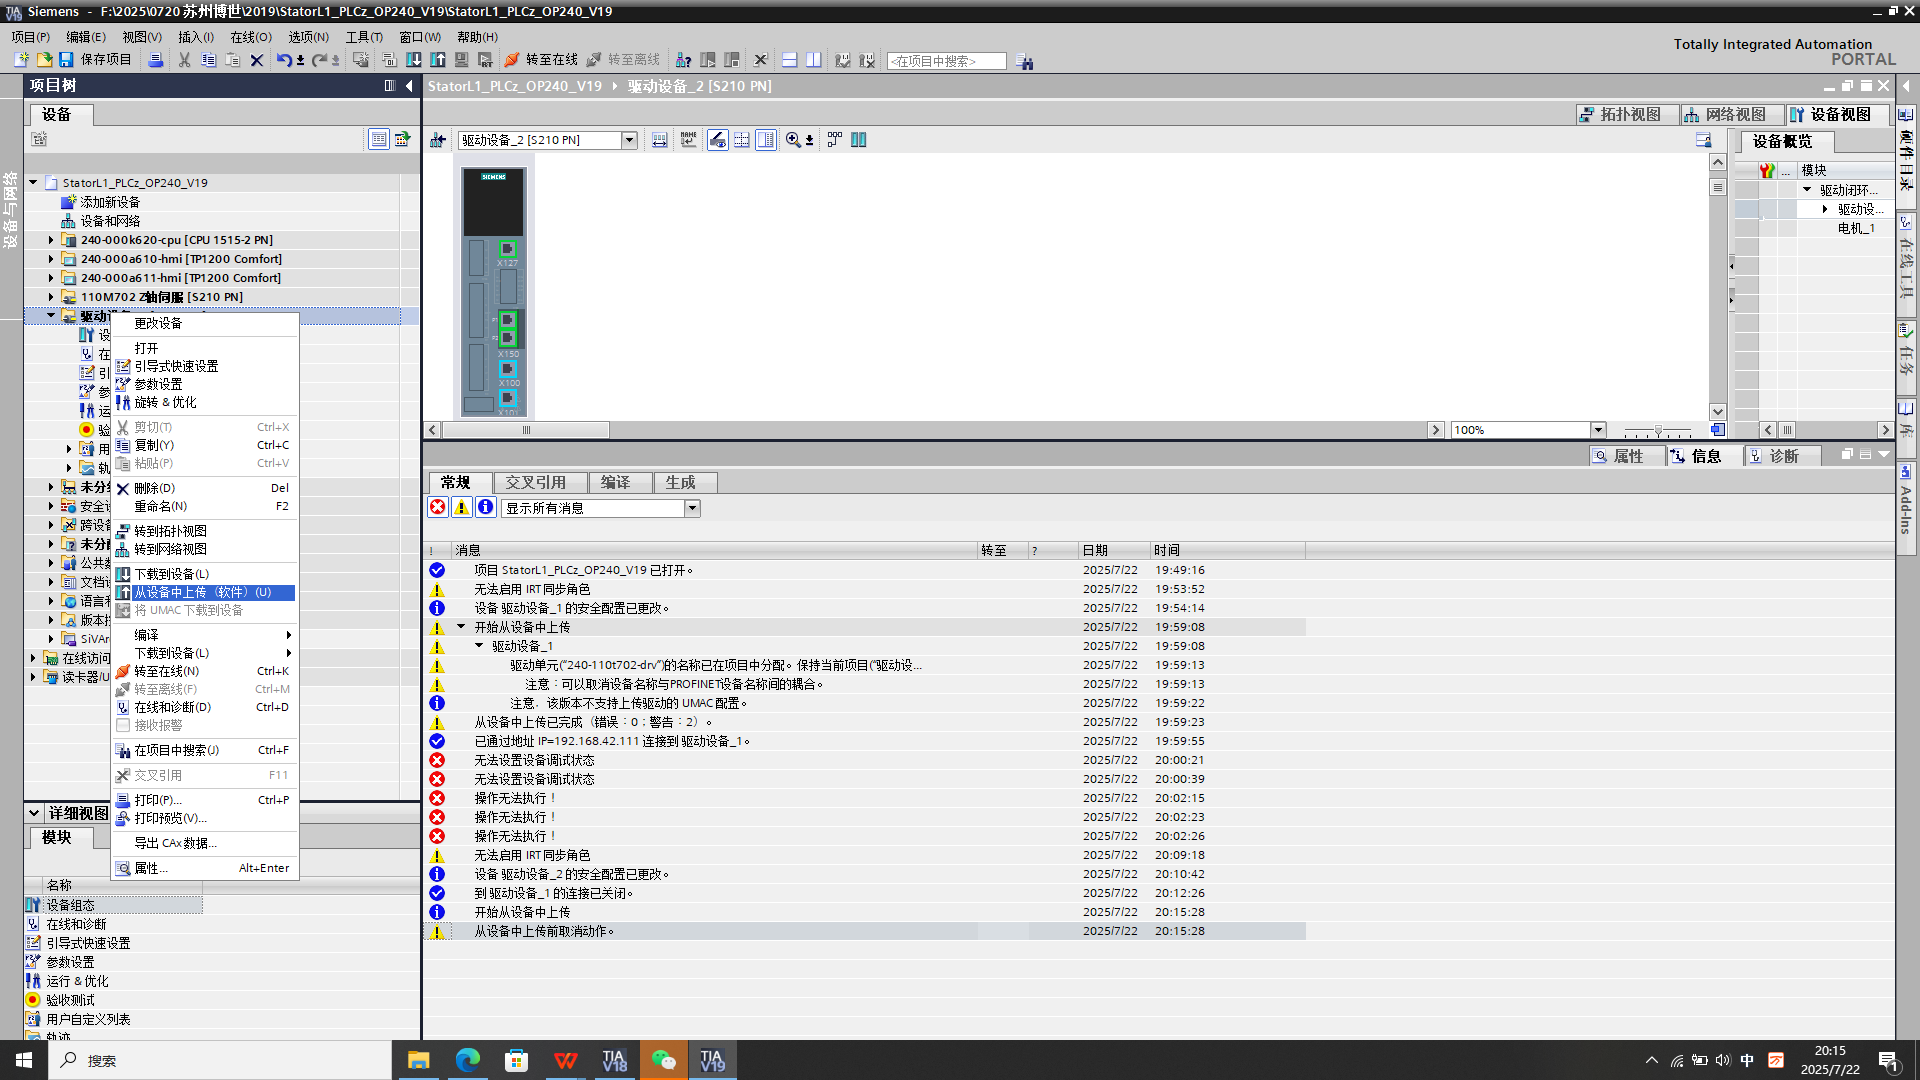The height and width of the screenshot is (1080, 1920).
Task: Click the Windows taskbar 搜索 box
Action: tap(220, 1060)
